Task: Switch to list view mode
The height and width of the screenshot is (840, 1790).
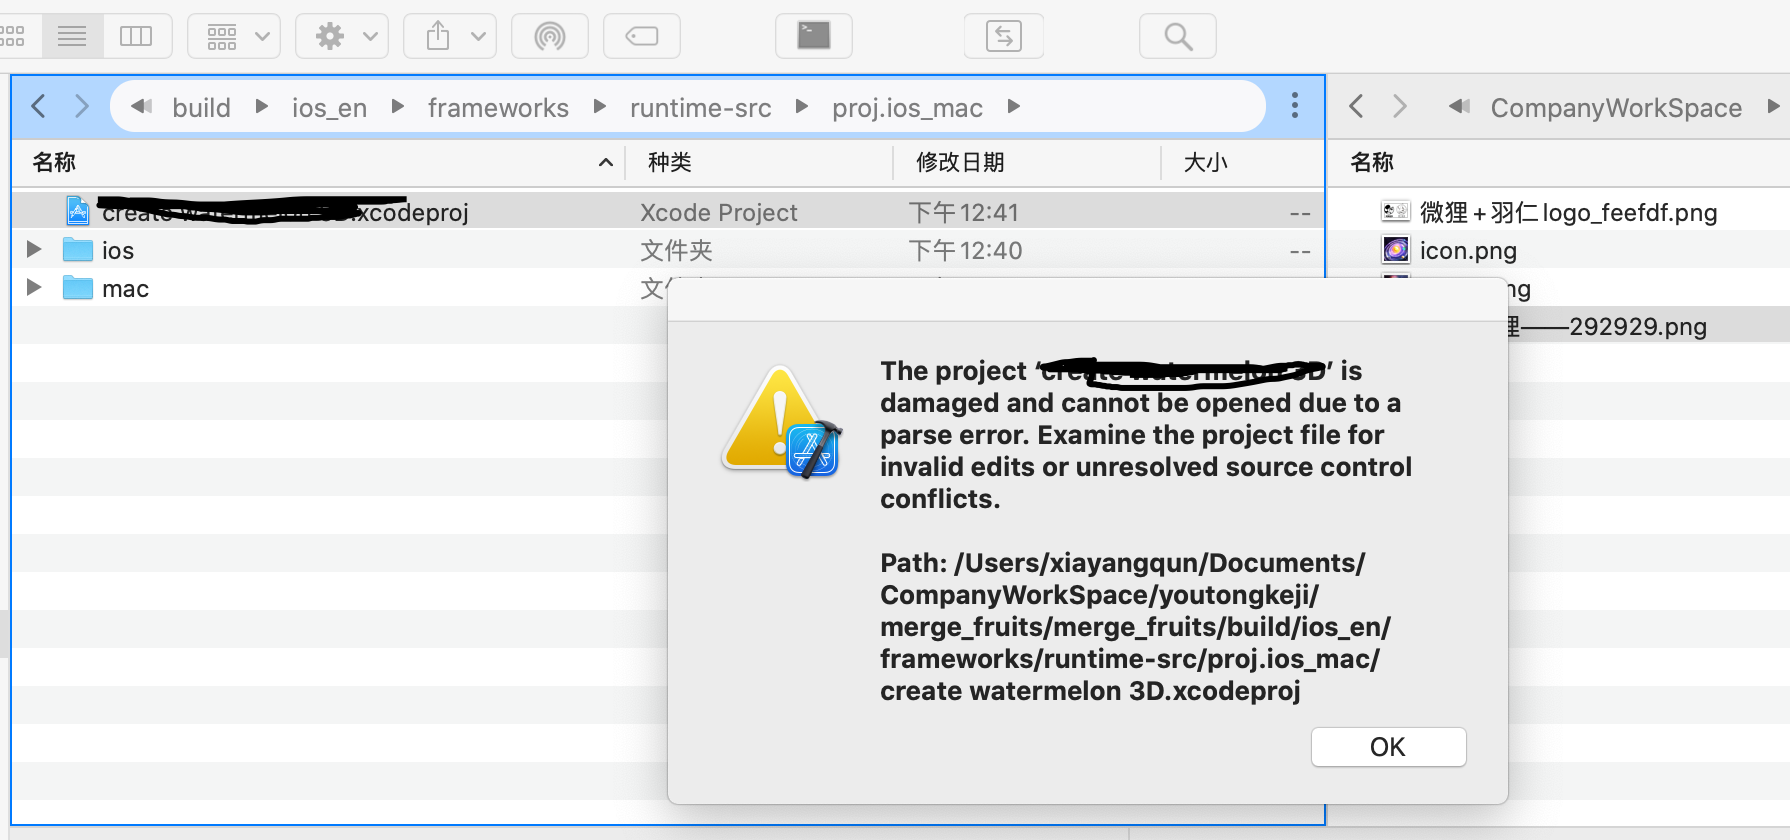Action: tap(72, 37)
